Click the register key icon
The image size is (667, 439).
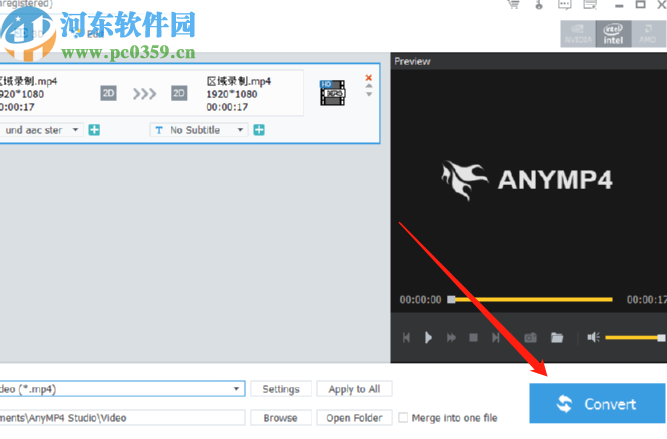(x=539, y=5)
